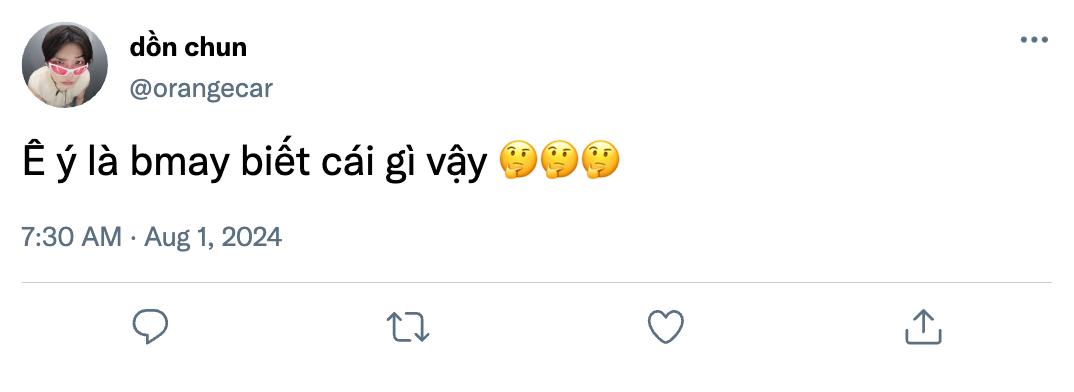This screenshot has width=1074, height=392.
Task: Click dồn chun's profile avatar
Action: coord(64,65)
